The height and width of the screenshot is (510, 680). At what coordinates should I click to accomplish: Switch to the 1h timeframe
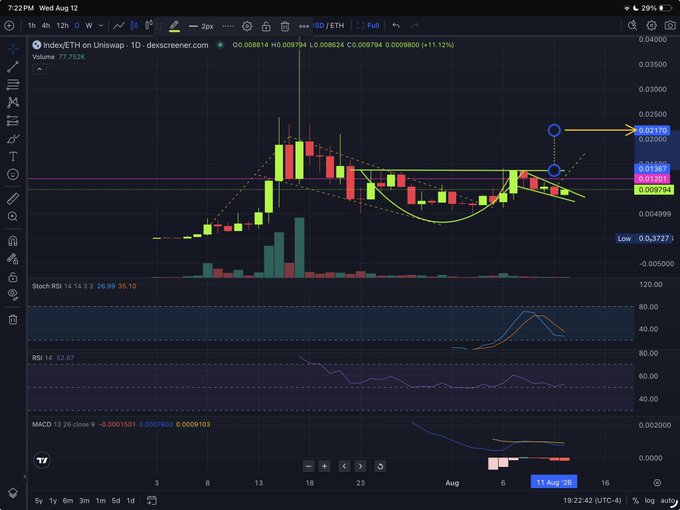(x=32, y=26)
